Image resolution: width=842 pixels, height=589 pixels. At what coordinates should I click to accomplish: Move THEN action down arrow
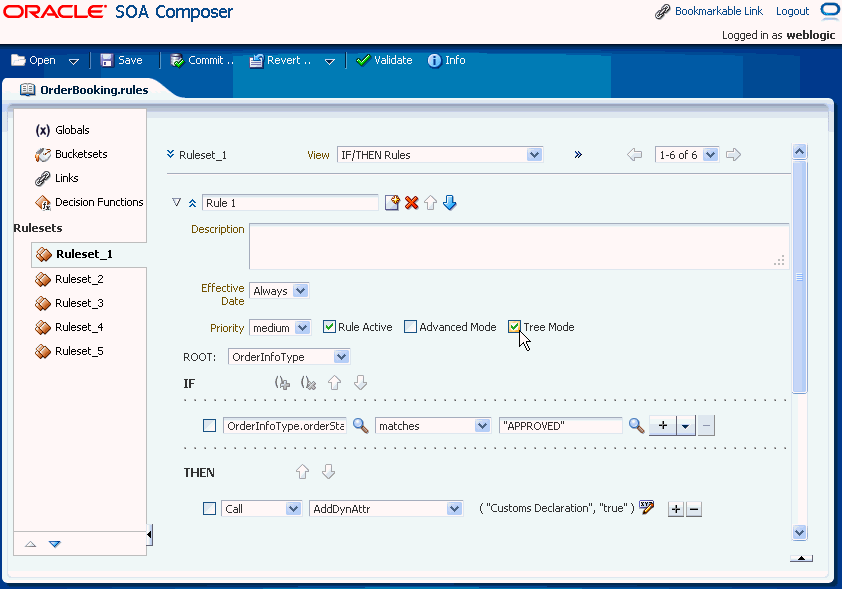pos(329,472)
